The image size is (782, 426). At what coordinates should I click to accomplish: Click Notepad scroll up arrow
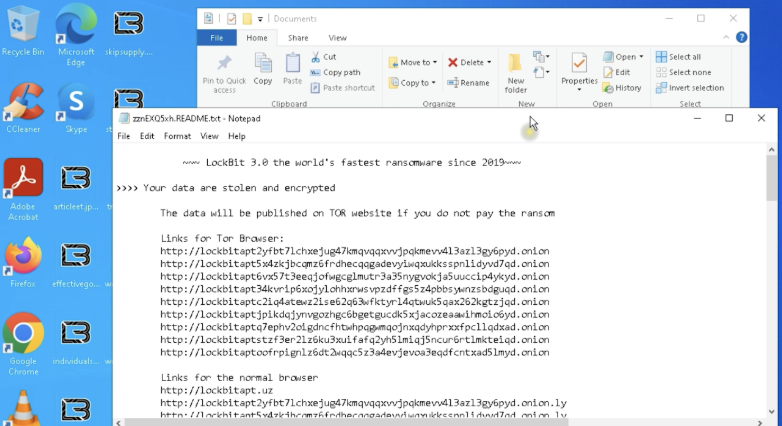tap(772, 150)
